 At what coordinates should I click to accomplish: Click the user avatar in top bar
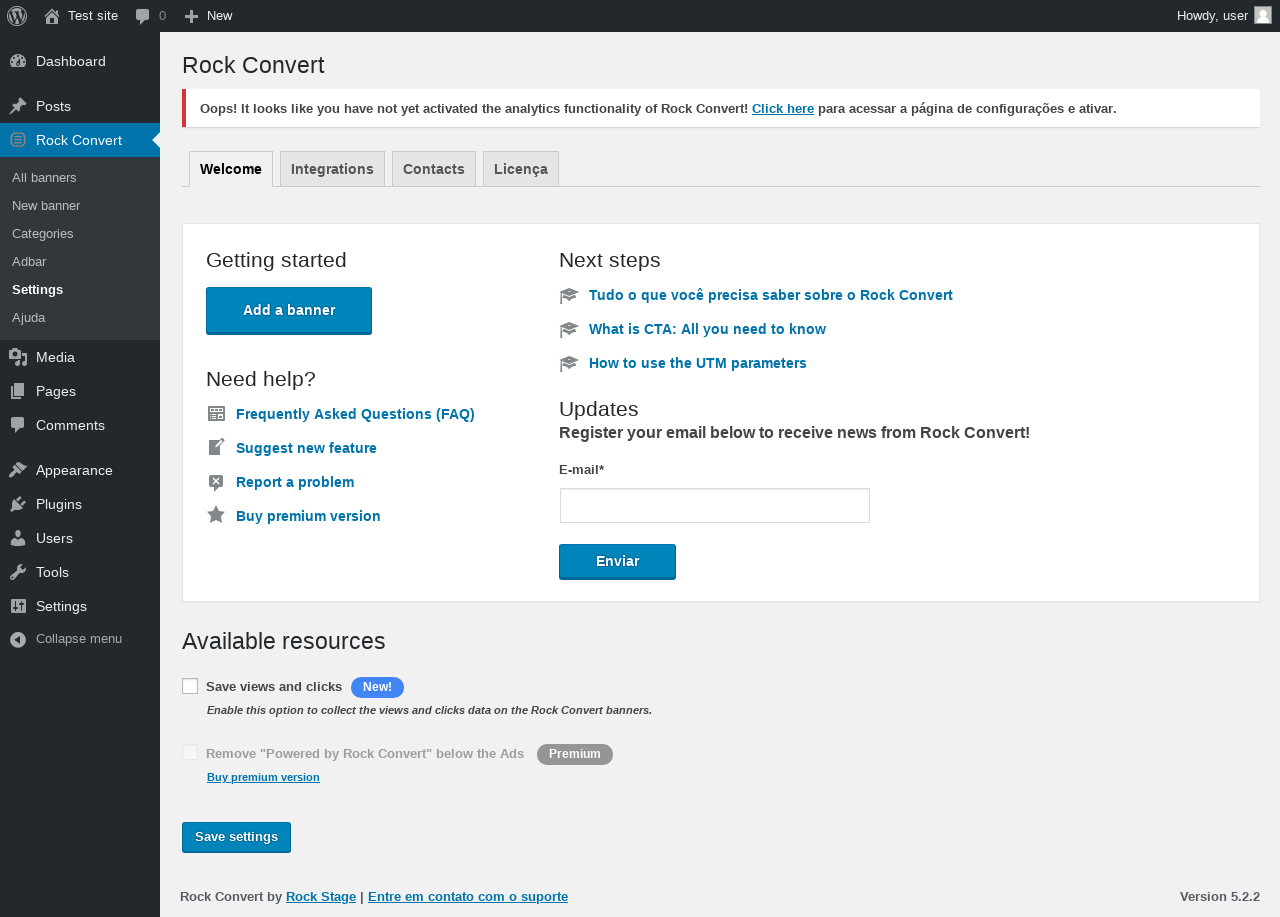click(1263, 15)
